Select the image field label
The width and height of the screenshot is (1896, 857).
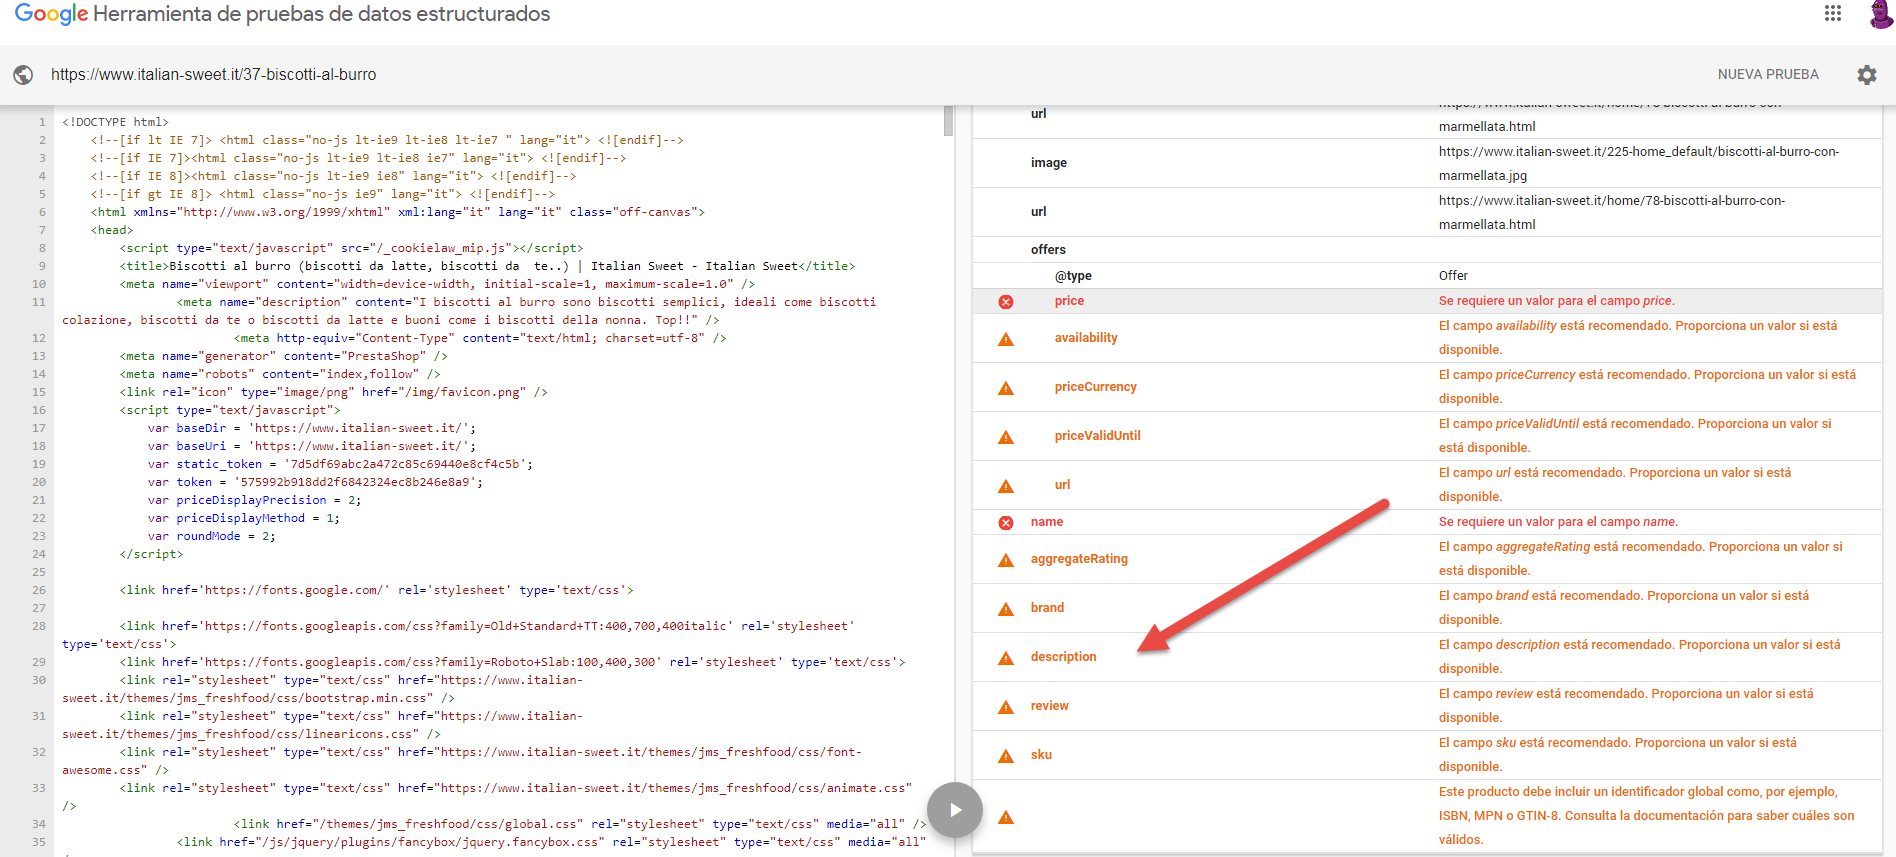click(1049, 163)
